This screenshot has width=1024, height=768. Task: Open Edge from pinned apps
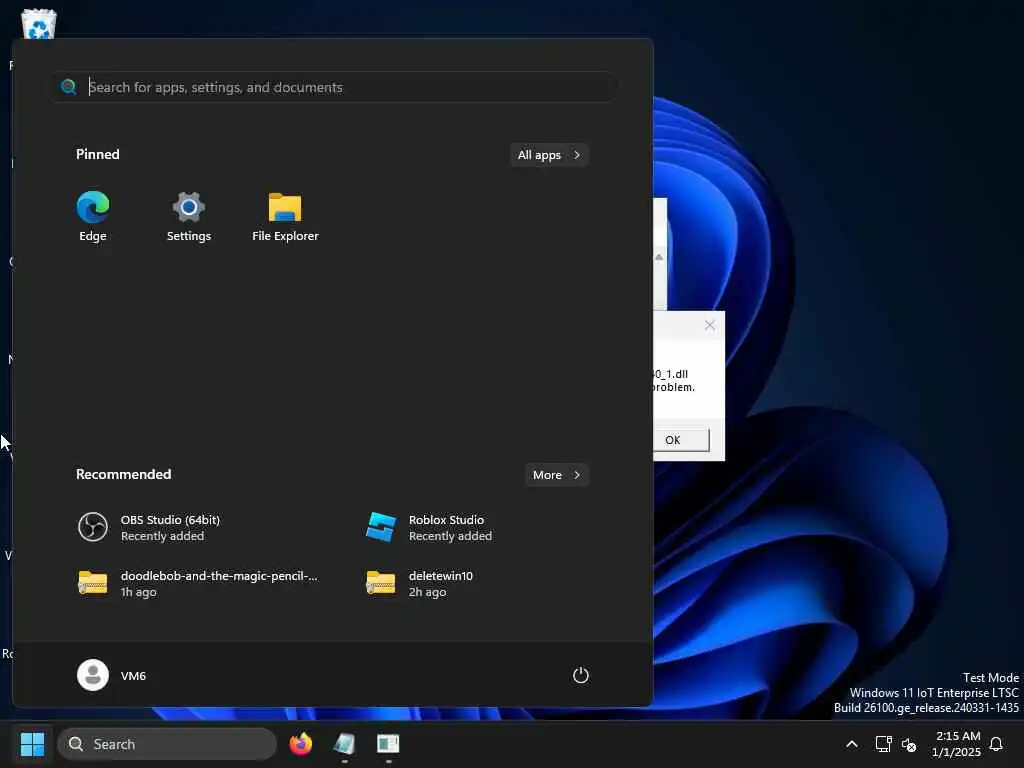[93, 216]
